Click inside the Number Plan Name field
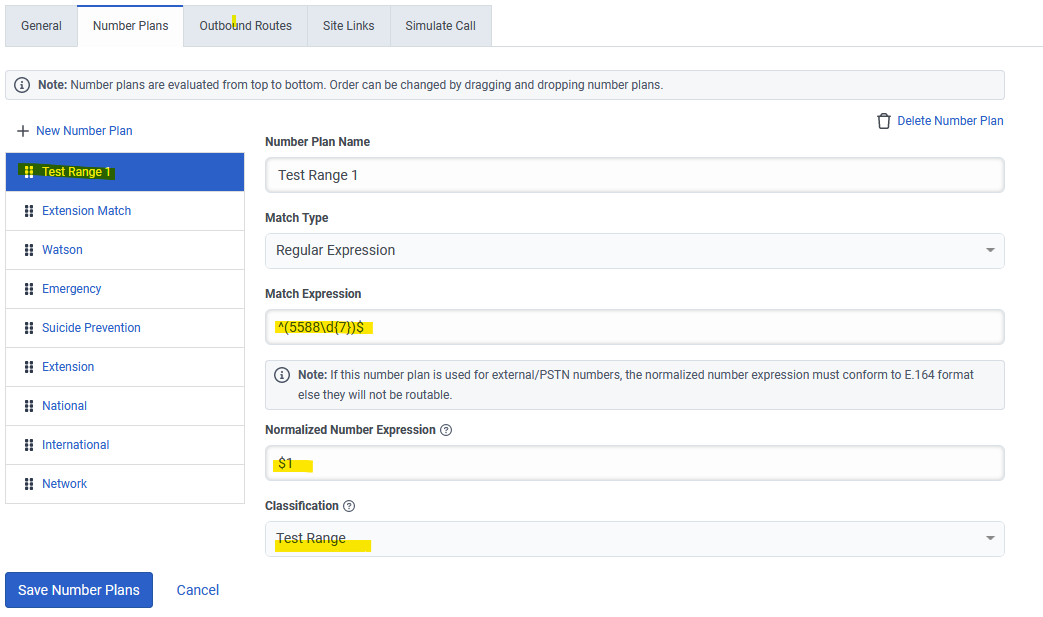Screen dimensions: 1043x617 (x=634, y=174)
